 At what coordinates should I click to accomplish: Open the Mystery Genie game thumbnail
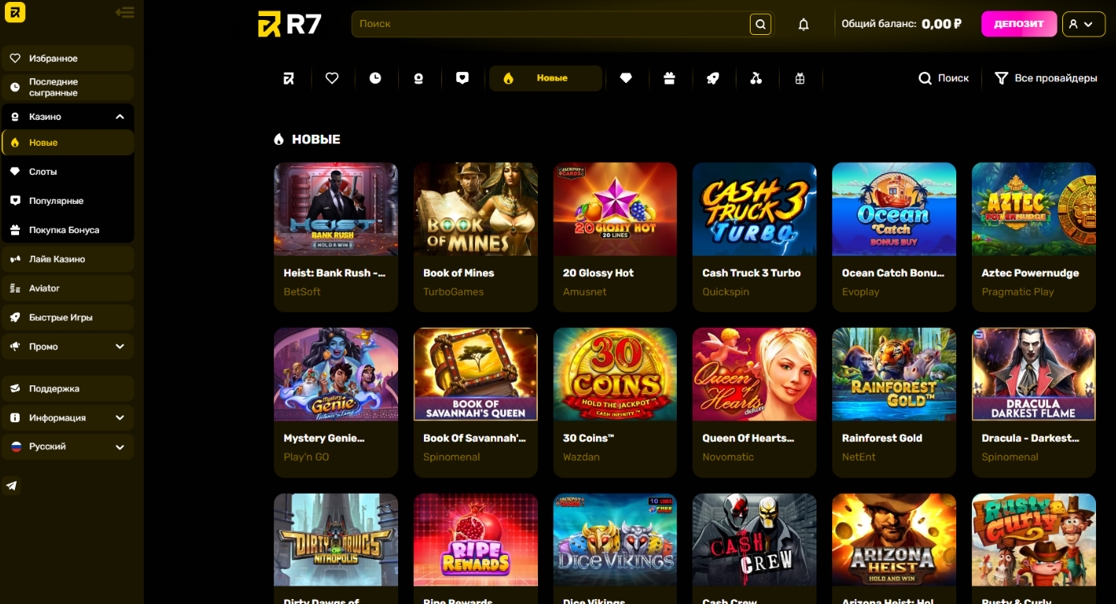(336, 374)
